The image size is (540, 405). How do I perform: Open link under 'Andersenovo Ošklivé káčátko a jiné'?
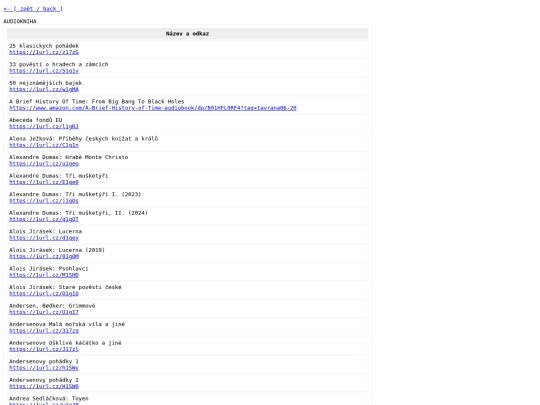[x=44, y=350]
